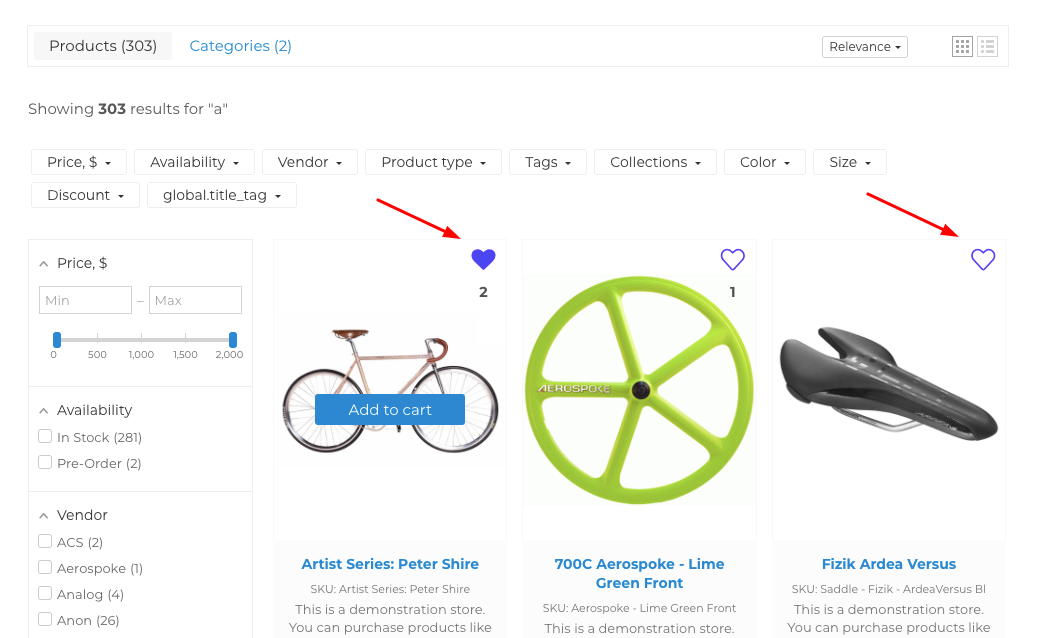Toggle the Anon (26) vendor filter
1043x638 pixels.
click(x=45, y=619)
